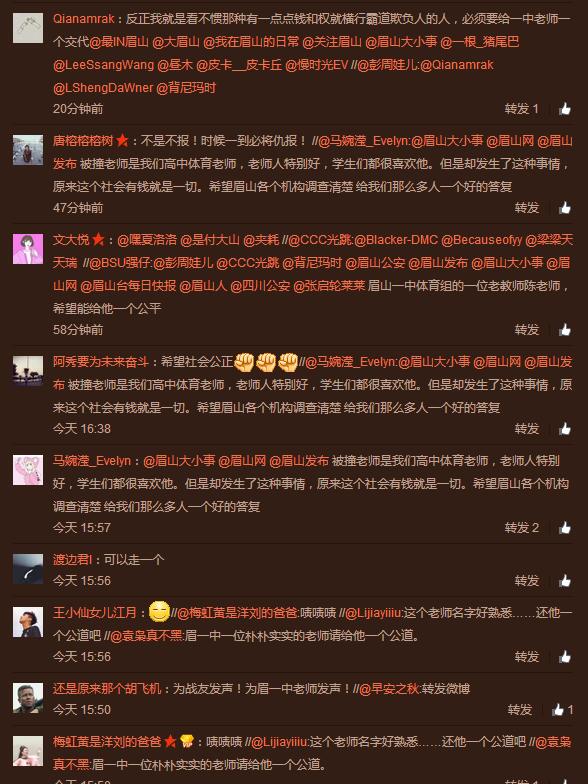The image size is (588, 784).
Task: Like the comment by 马婉滢_Evelyn
Action: coord(565,528)
